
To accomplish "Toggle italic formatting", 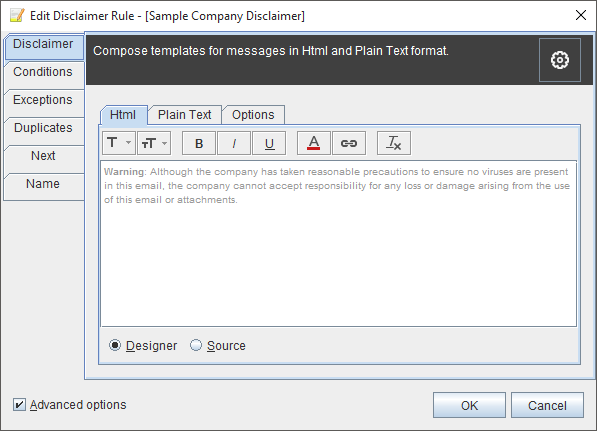I will pos(234,143).
